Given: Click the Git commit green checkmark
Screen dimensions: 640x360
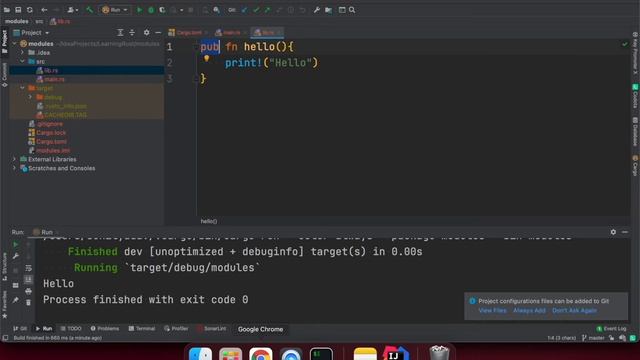Looking at the screenshot, I should (x=256, y=10).
